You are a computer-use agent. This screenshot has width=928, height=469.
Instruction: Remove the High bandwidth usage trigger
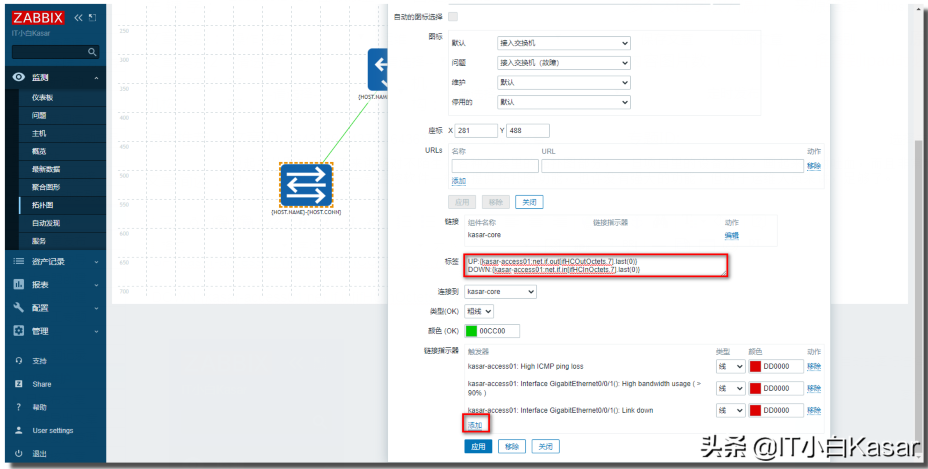pyautogui.click(x=814, y=388)
